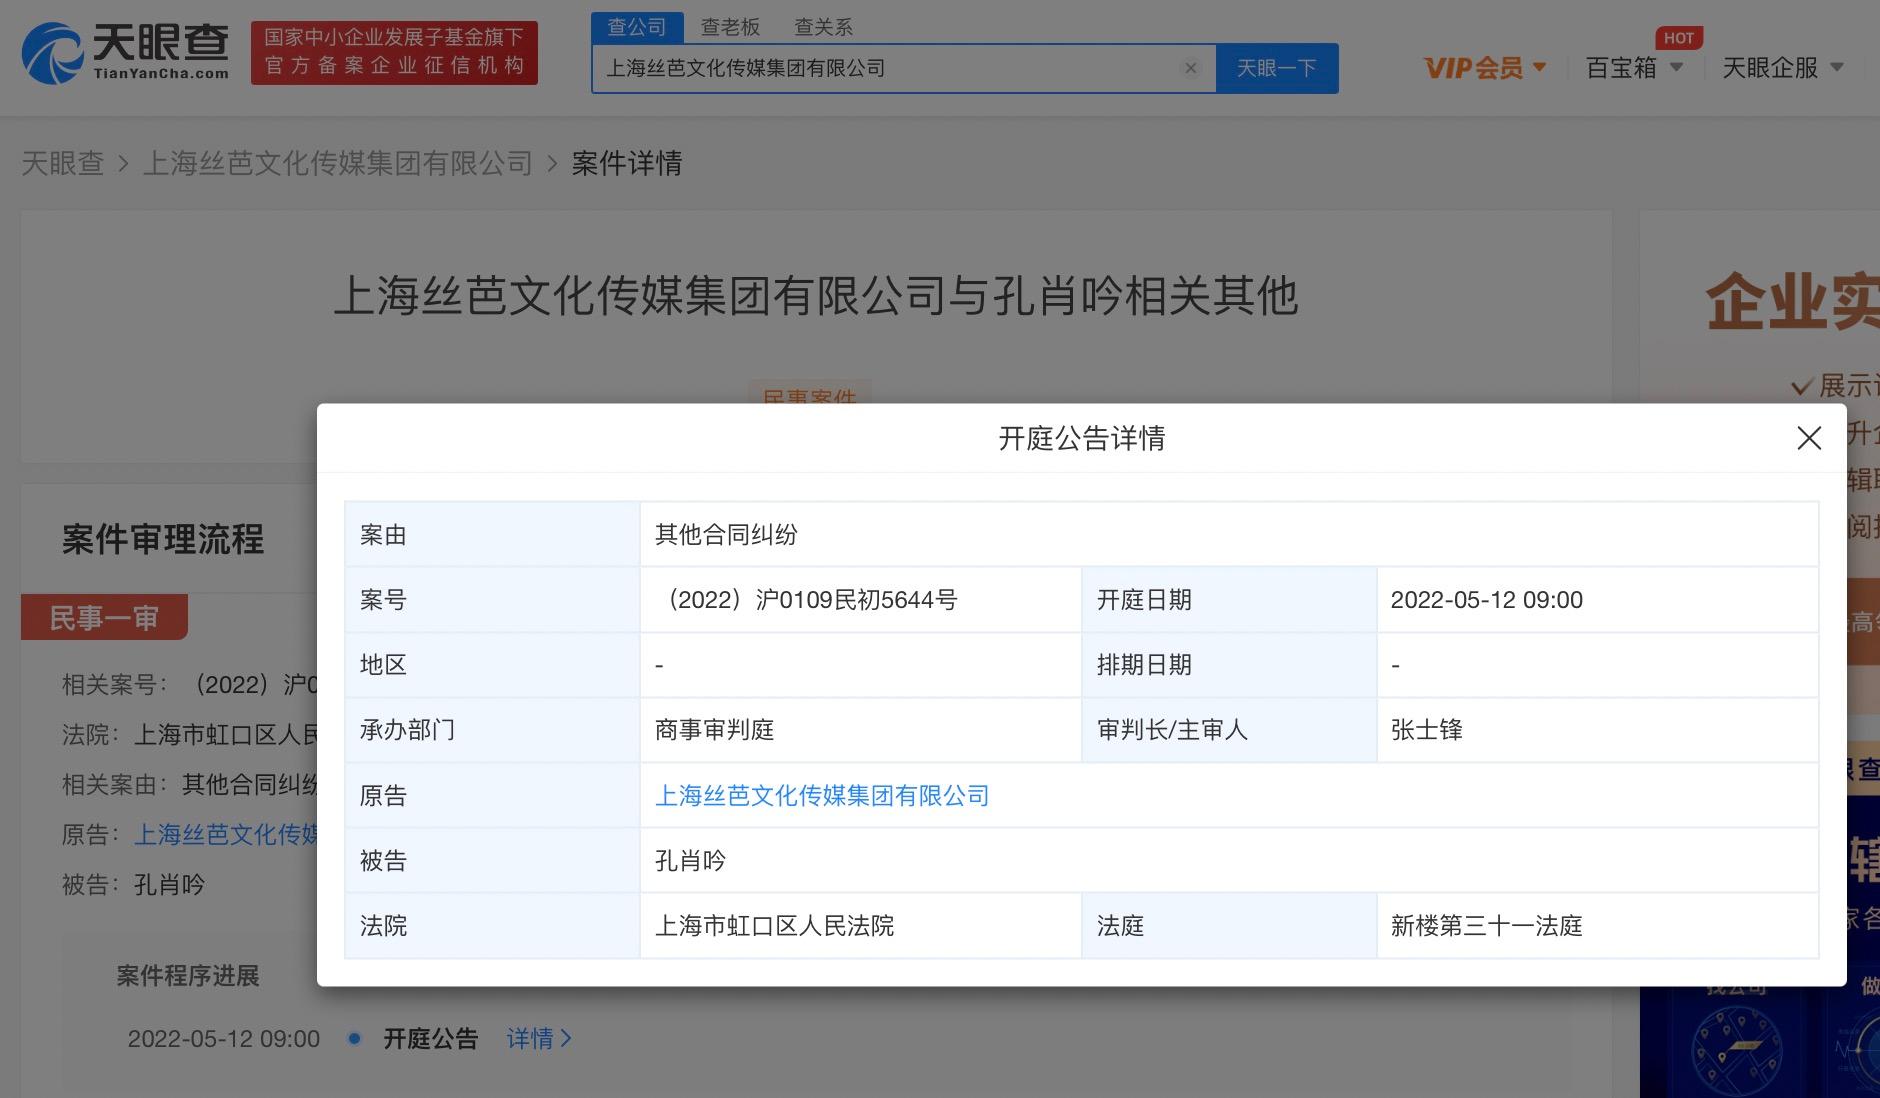Viewport: 1880px width, 1098px height.
Task: Switch to the 查关系 search tab
Action: tap(823, 26)
